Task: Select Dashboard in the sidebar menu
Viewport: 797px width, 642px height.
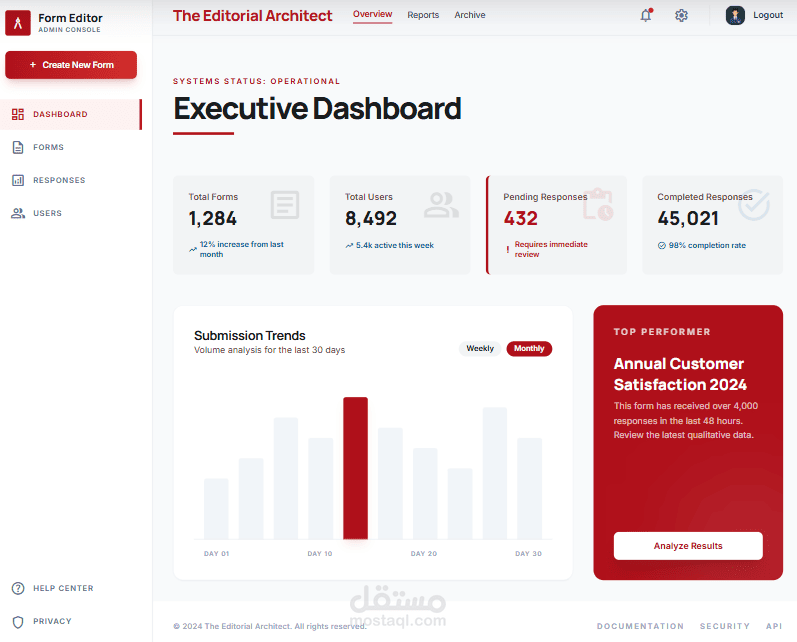Action: (x=71, y=114)
